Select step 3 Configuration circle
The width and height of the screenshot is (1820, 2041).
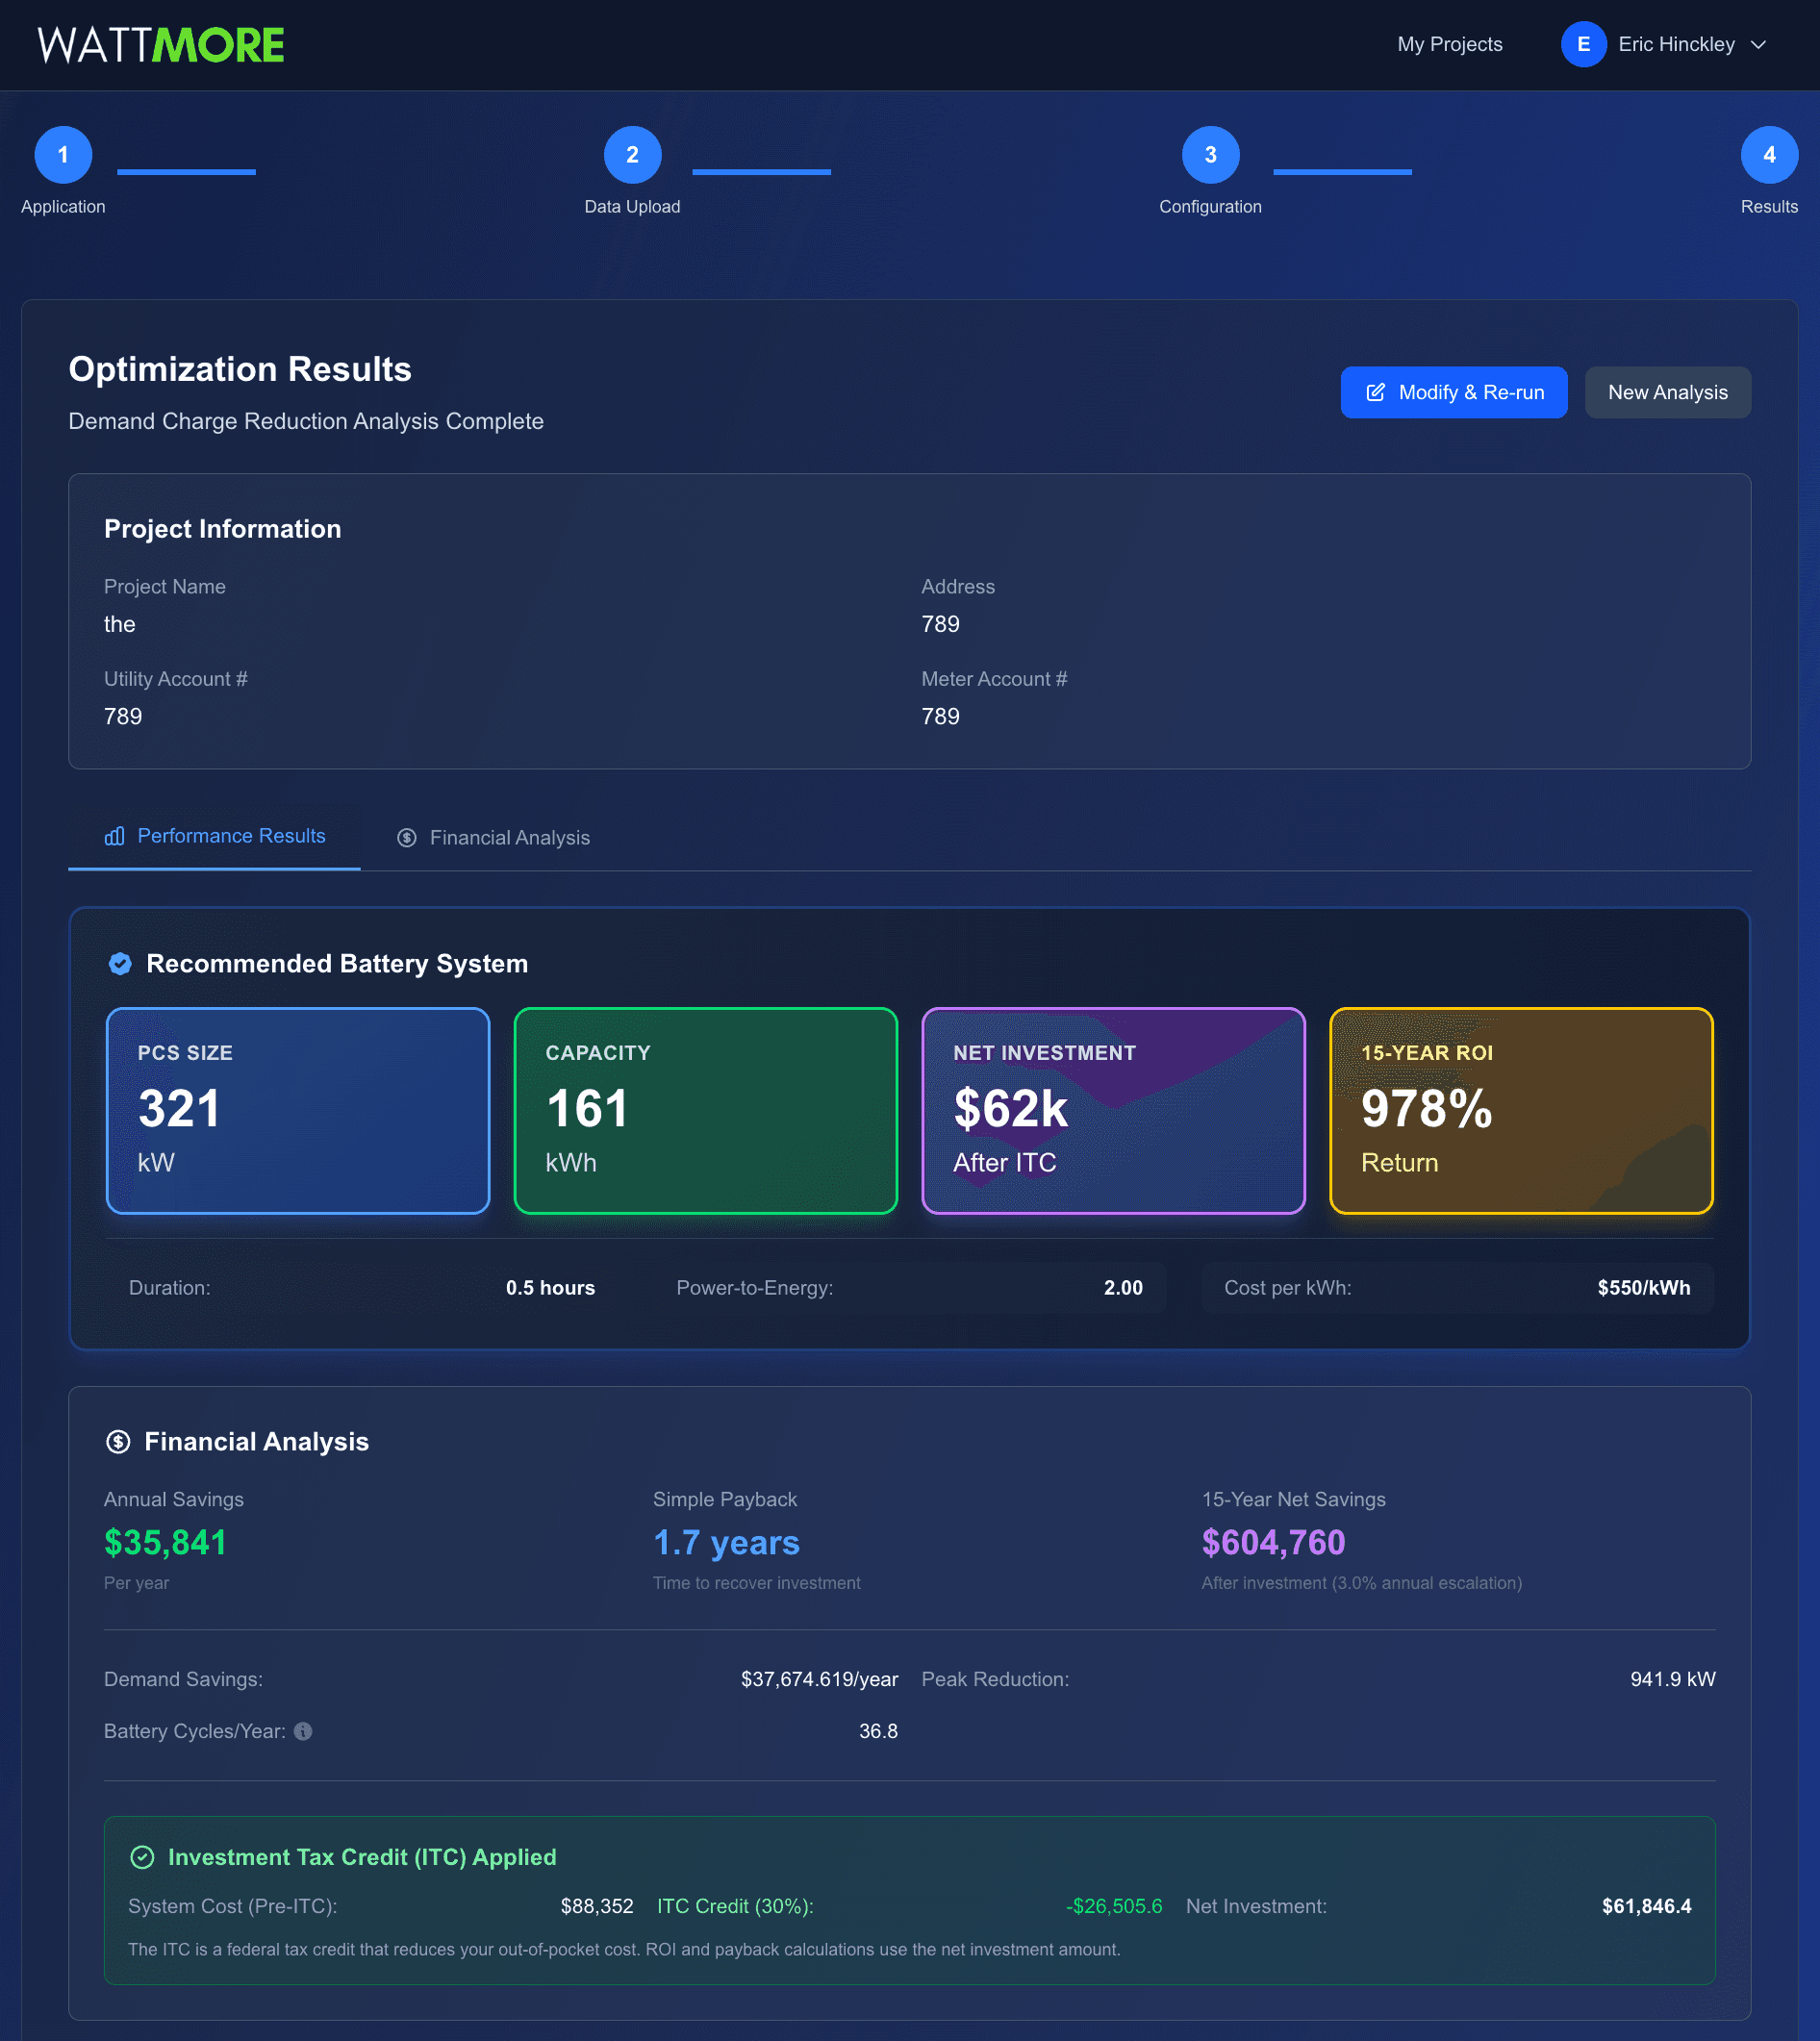pyautogui.click(x=1210, y=154)
